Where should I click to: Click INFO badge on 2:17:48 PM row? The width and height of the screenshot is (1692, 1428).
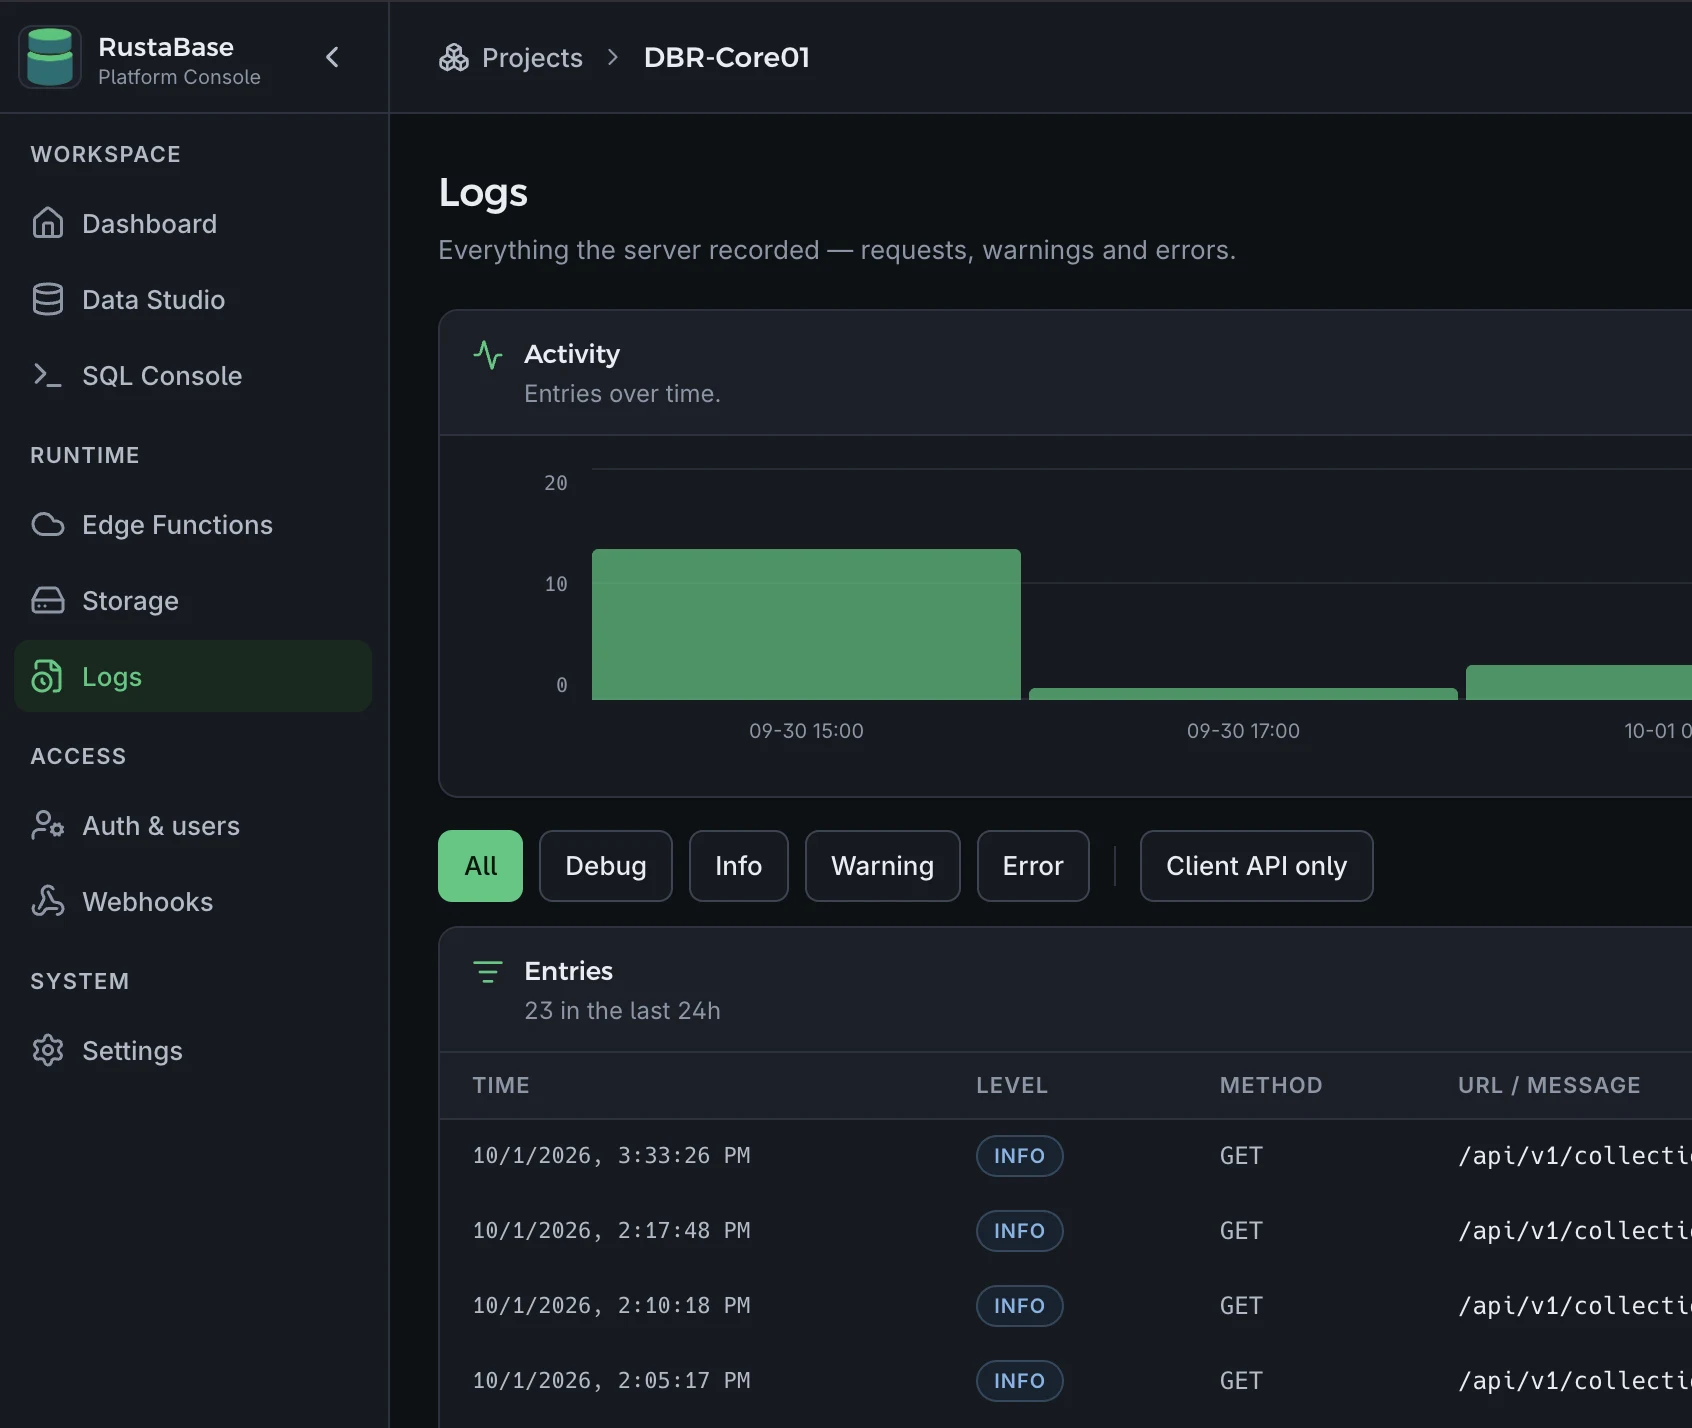tap(1019, 1231)
